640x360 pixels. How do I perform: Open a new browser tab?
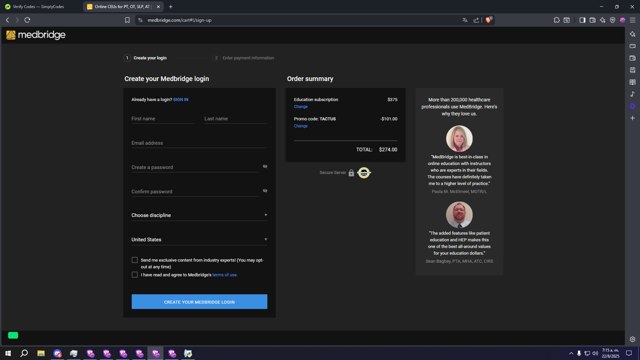pos(171,7)
